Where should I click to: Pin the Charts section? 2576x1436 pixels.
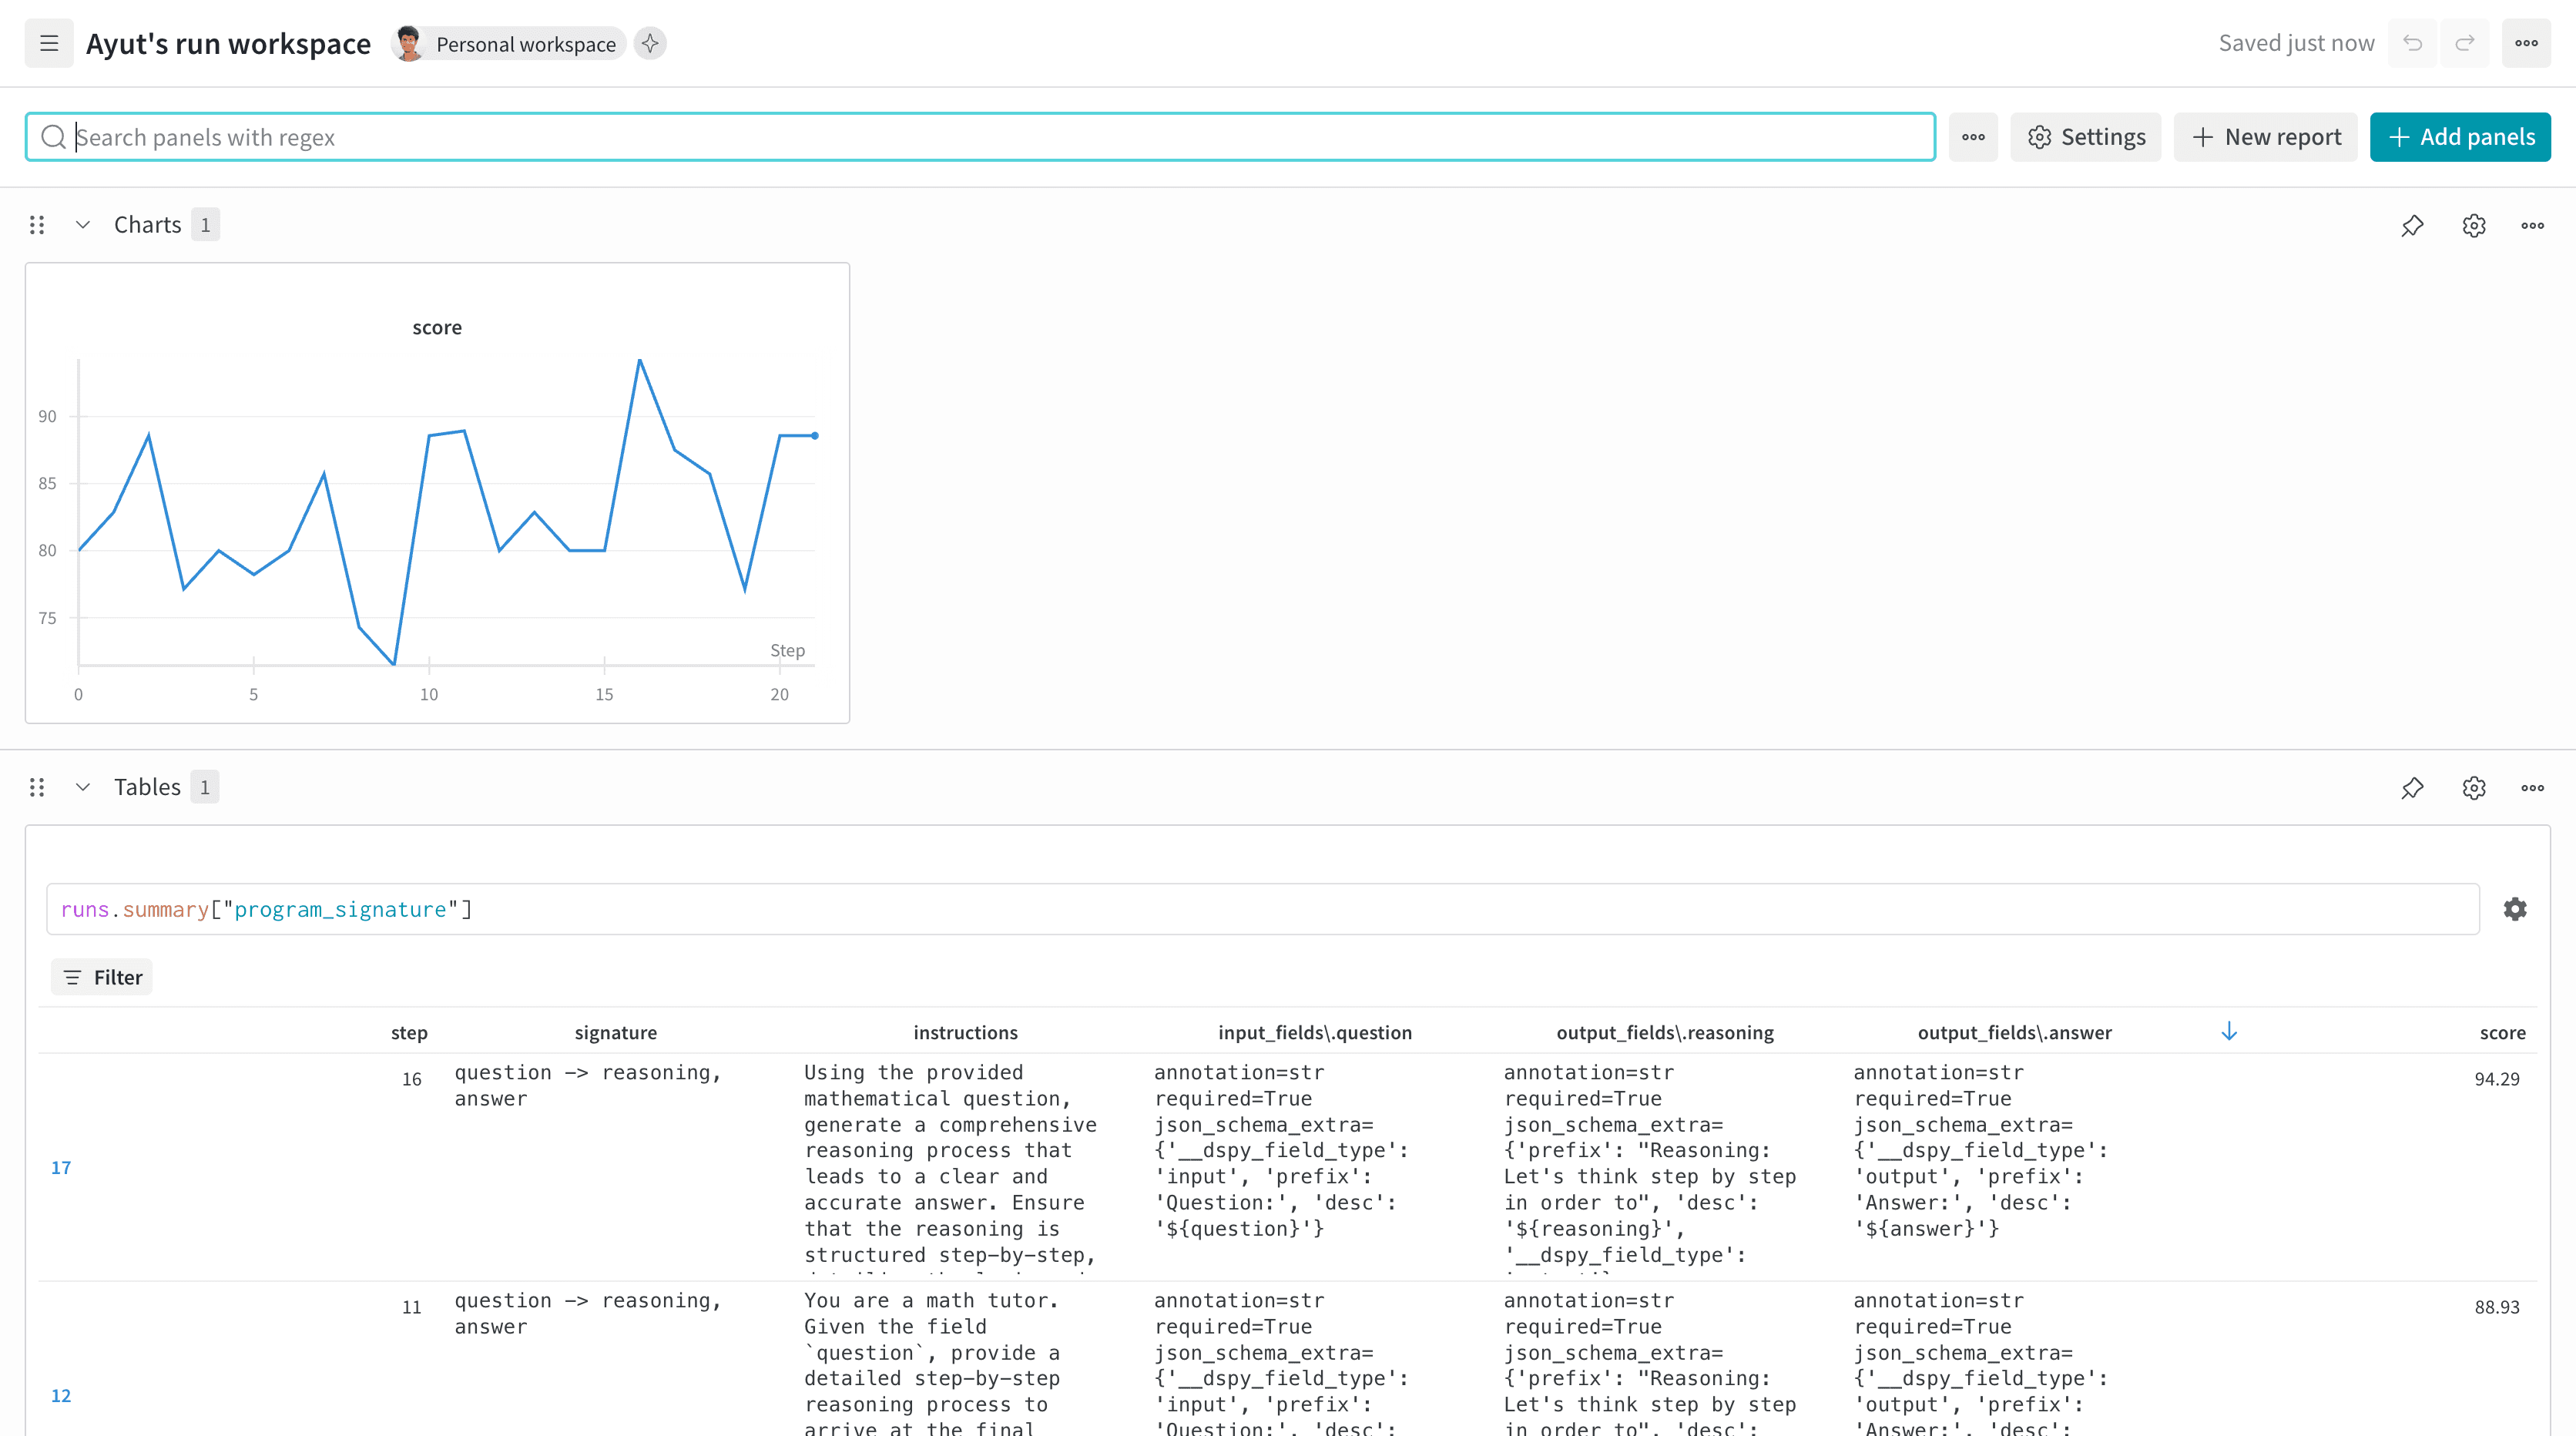coord(2412,225)
